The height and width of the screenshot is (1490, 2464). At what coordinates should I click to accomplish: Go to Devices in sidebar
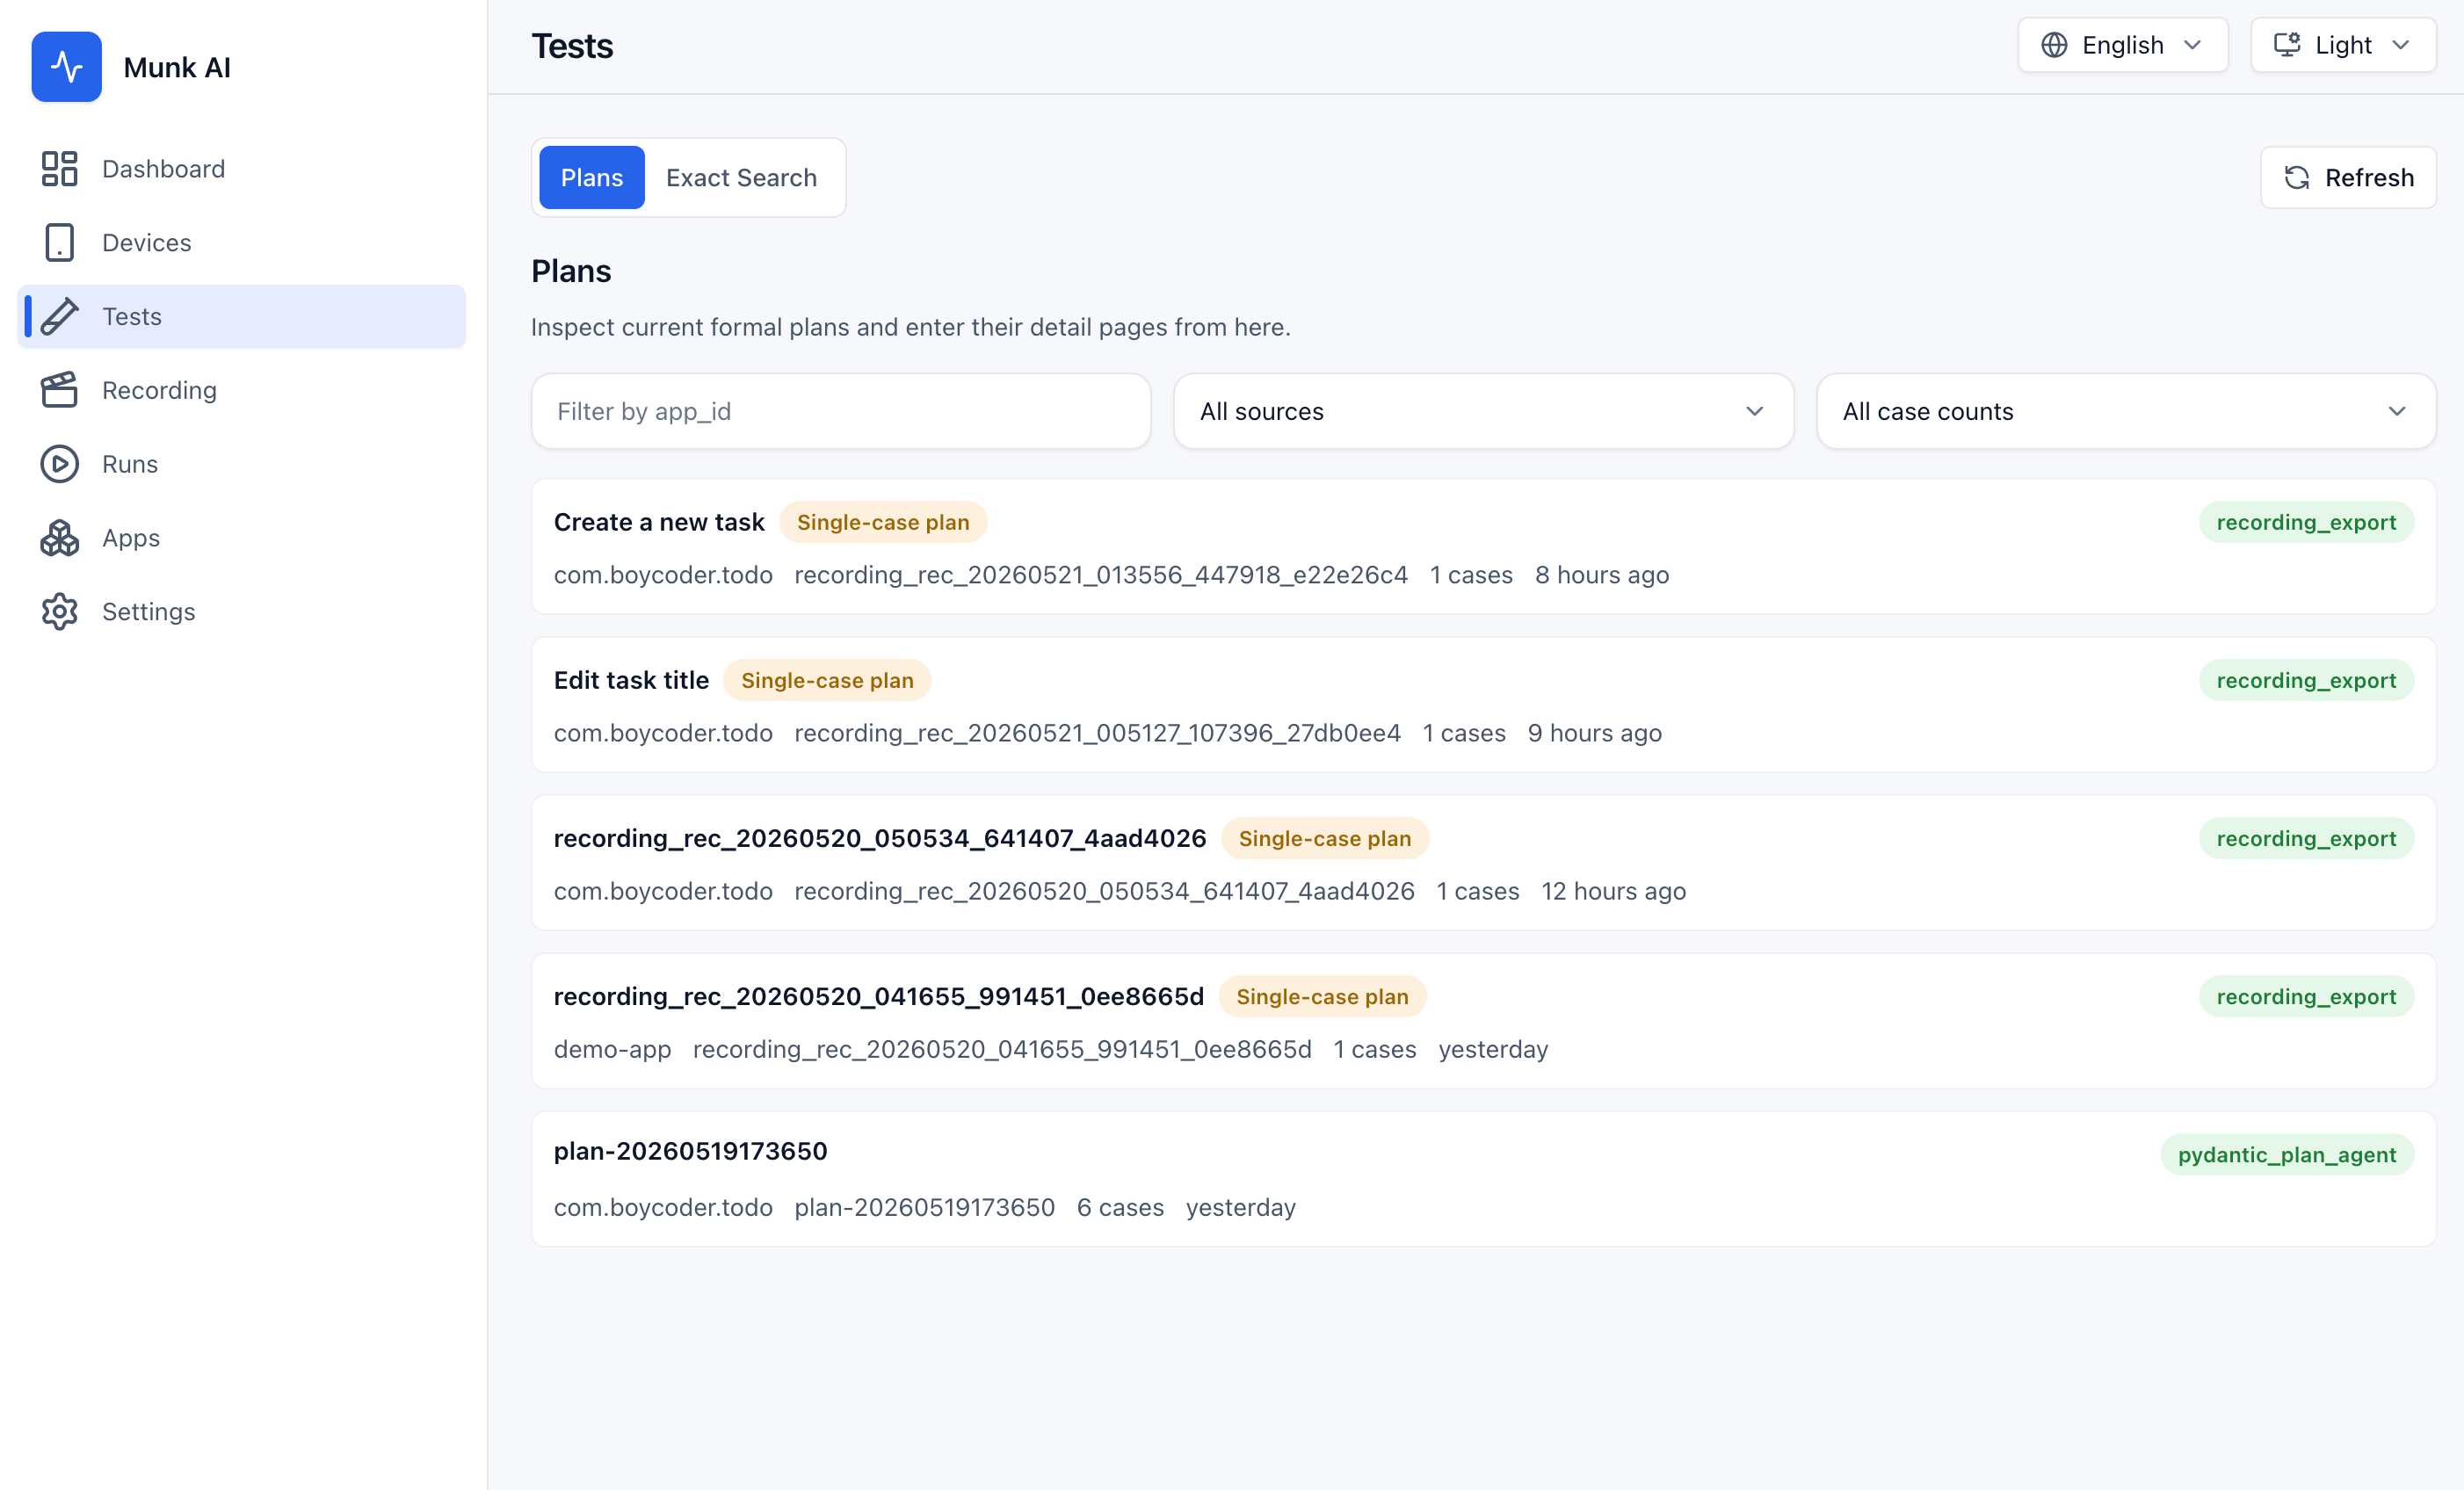(x=242, y=243)
